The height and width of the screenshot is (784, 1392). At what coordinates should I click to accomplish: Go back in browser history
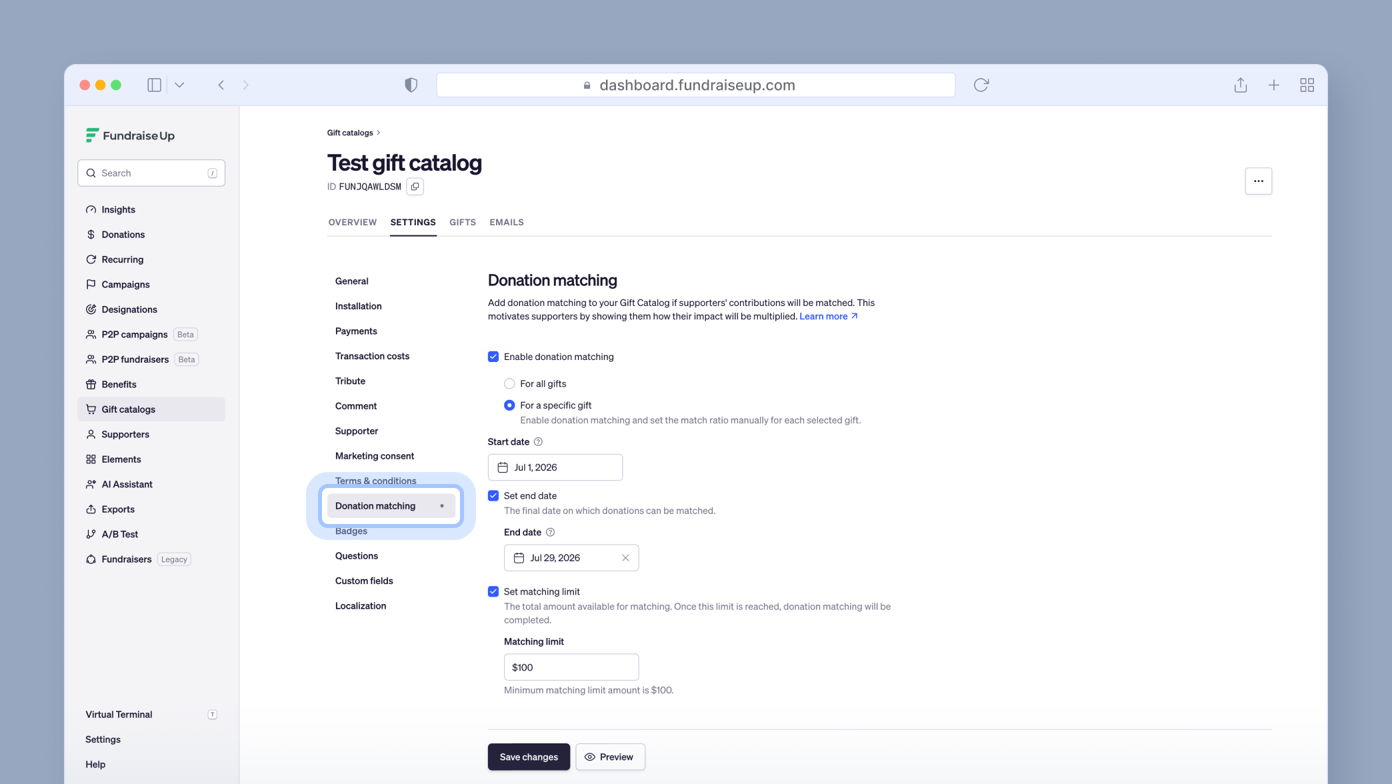tap(221, 85)
